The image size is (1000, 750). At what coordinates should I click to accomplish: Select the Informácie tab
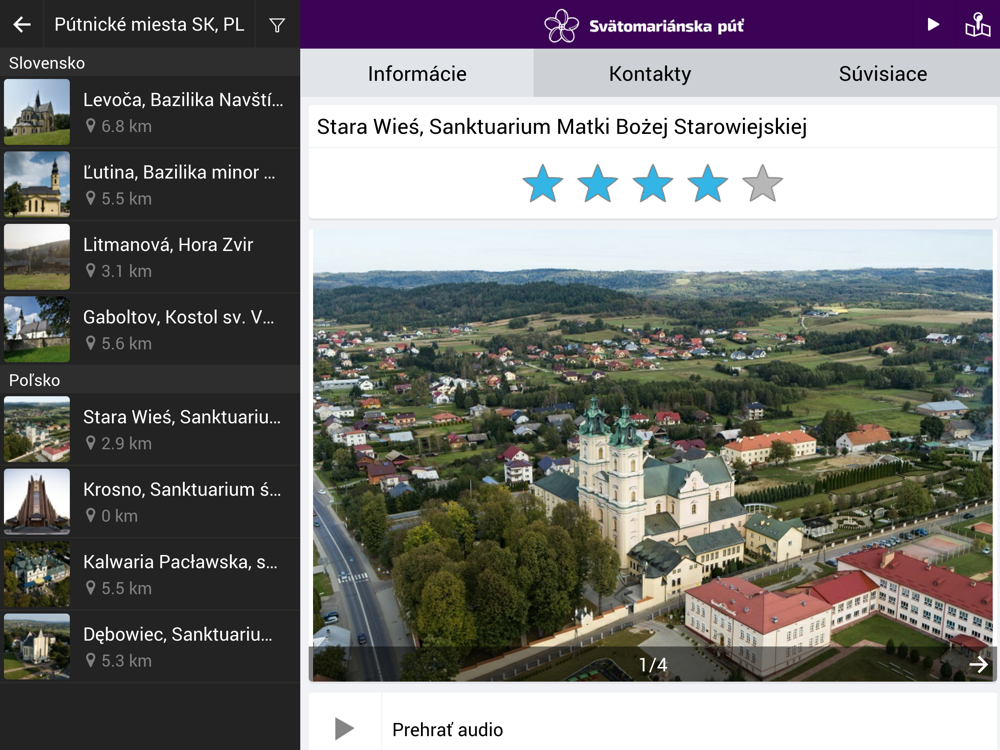point(417,73)
